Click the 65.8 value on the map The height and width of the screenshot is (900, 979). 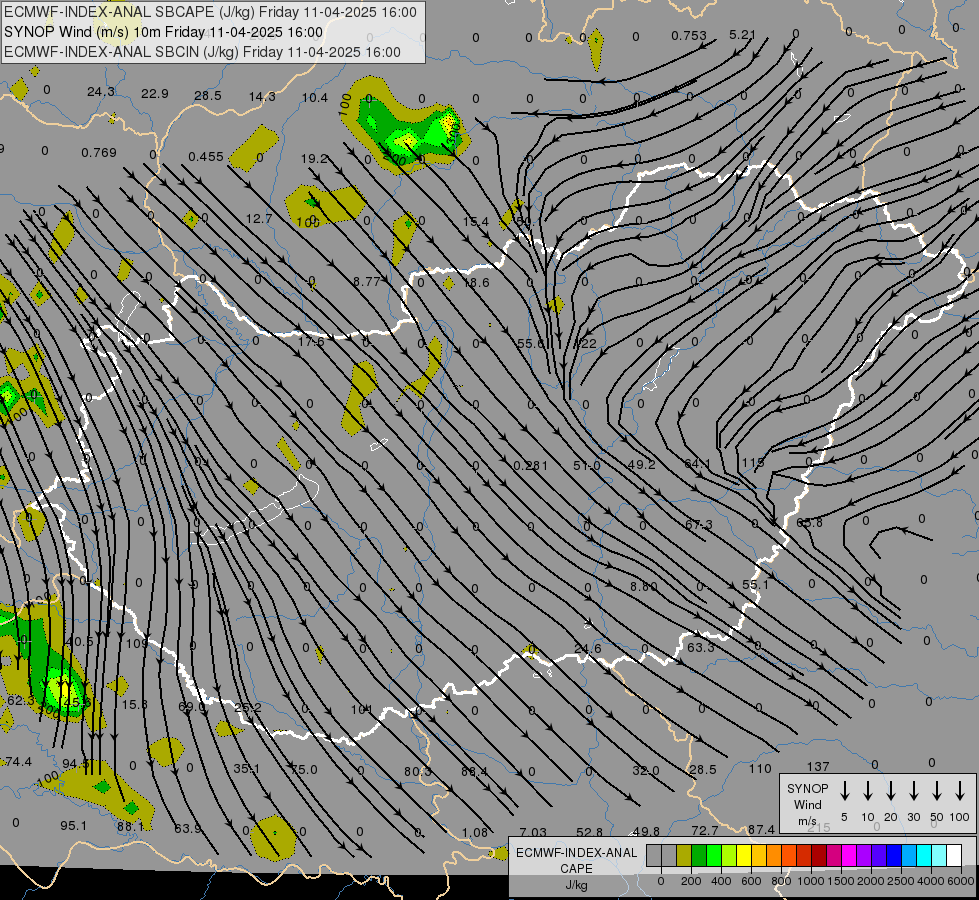pos(809,522)
